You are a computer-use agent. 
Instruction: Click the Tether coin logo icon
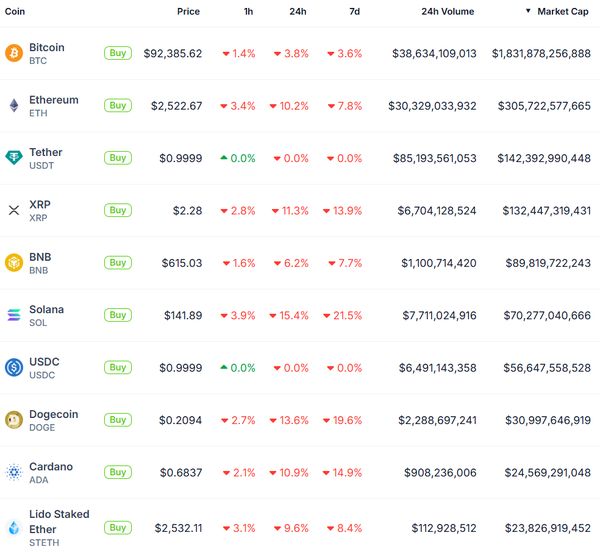pyautogui.click(x=14, y=158)
